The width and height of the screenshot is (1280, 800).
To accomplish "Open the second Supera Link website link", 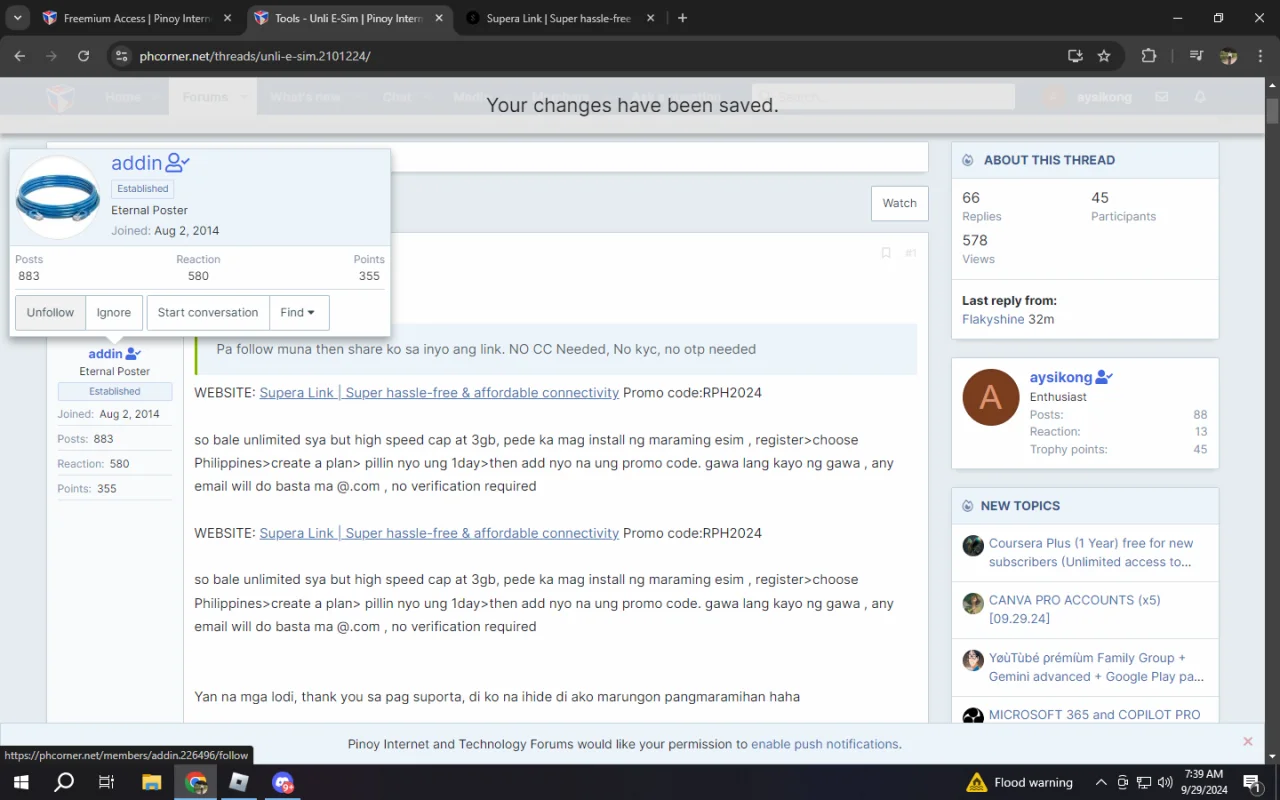I will click(x=439, y=533).
